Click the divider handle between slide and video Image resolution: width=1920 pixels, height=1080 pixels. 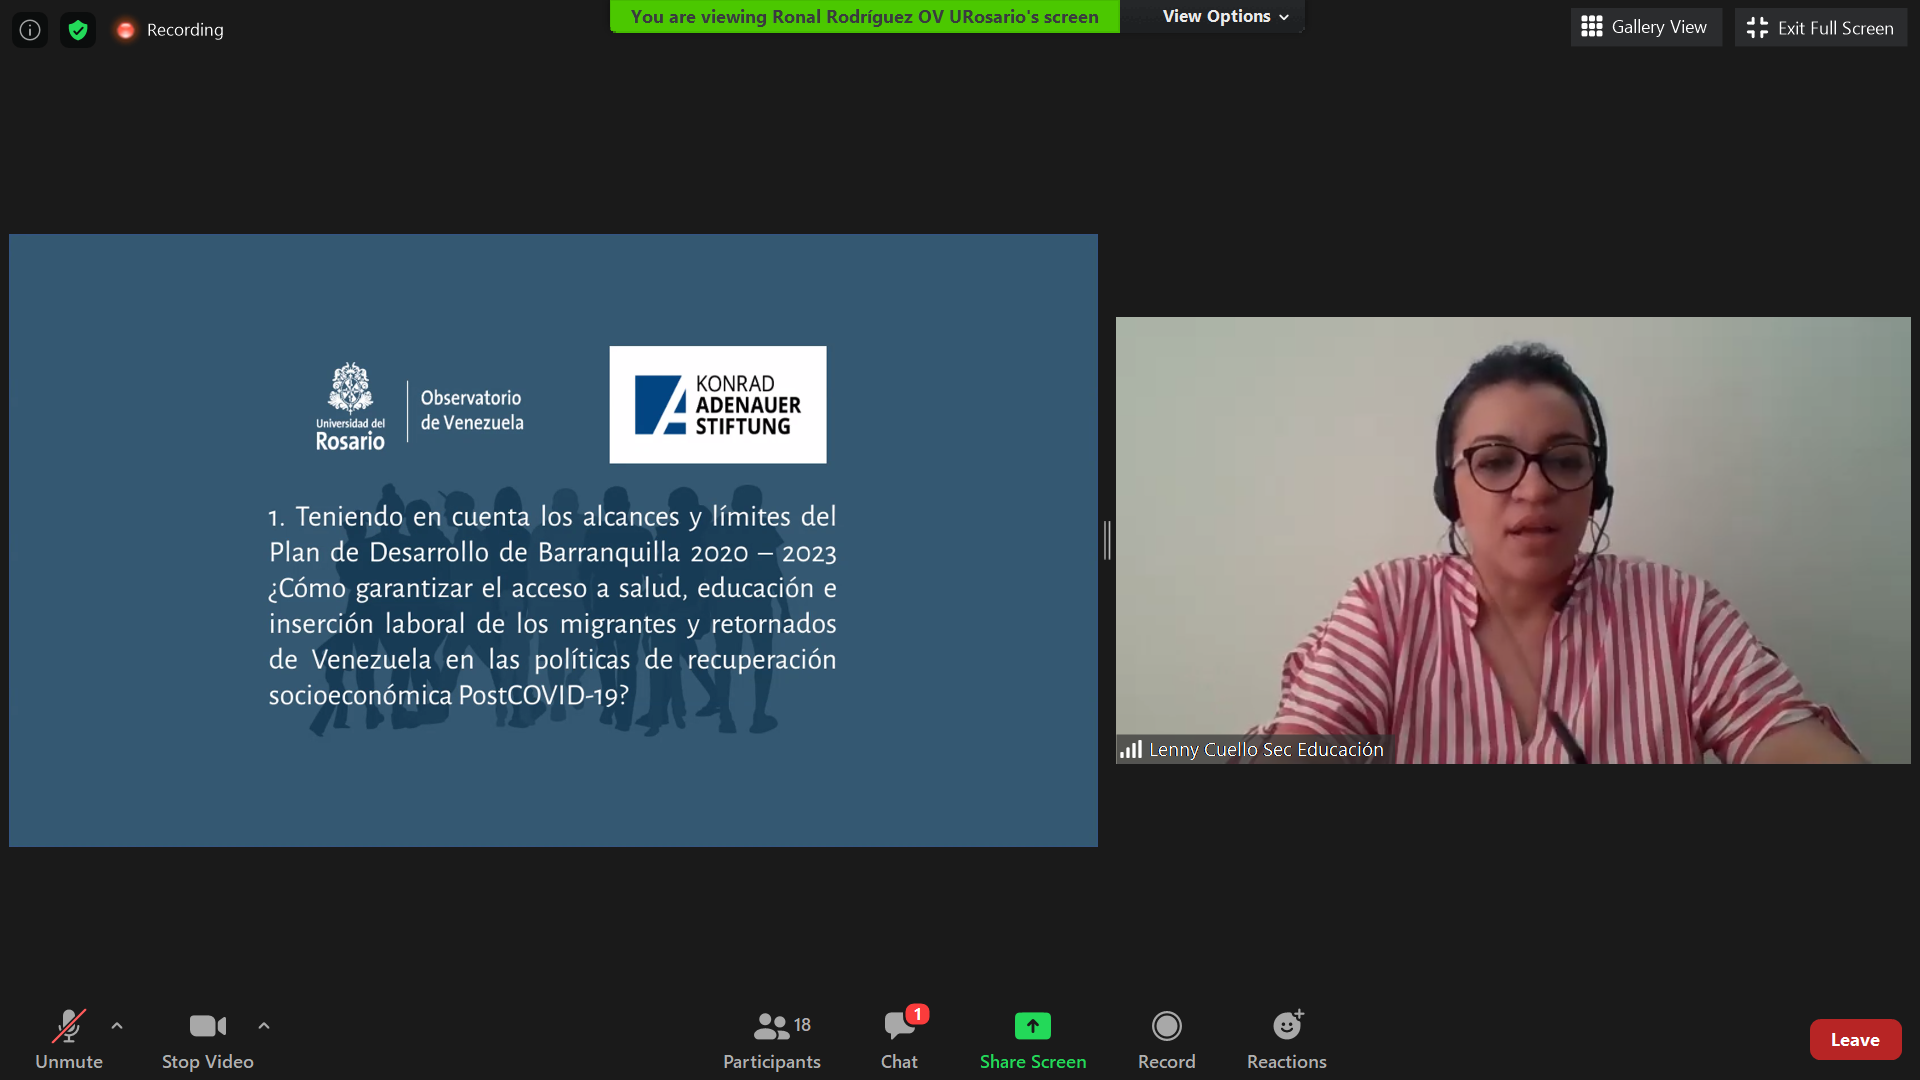(1107, 540)
